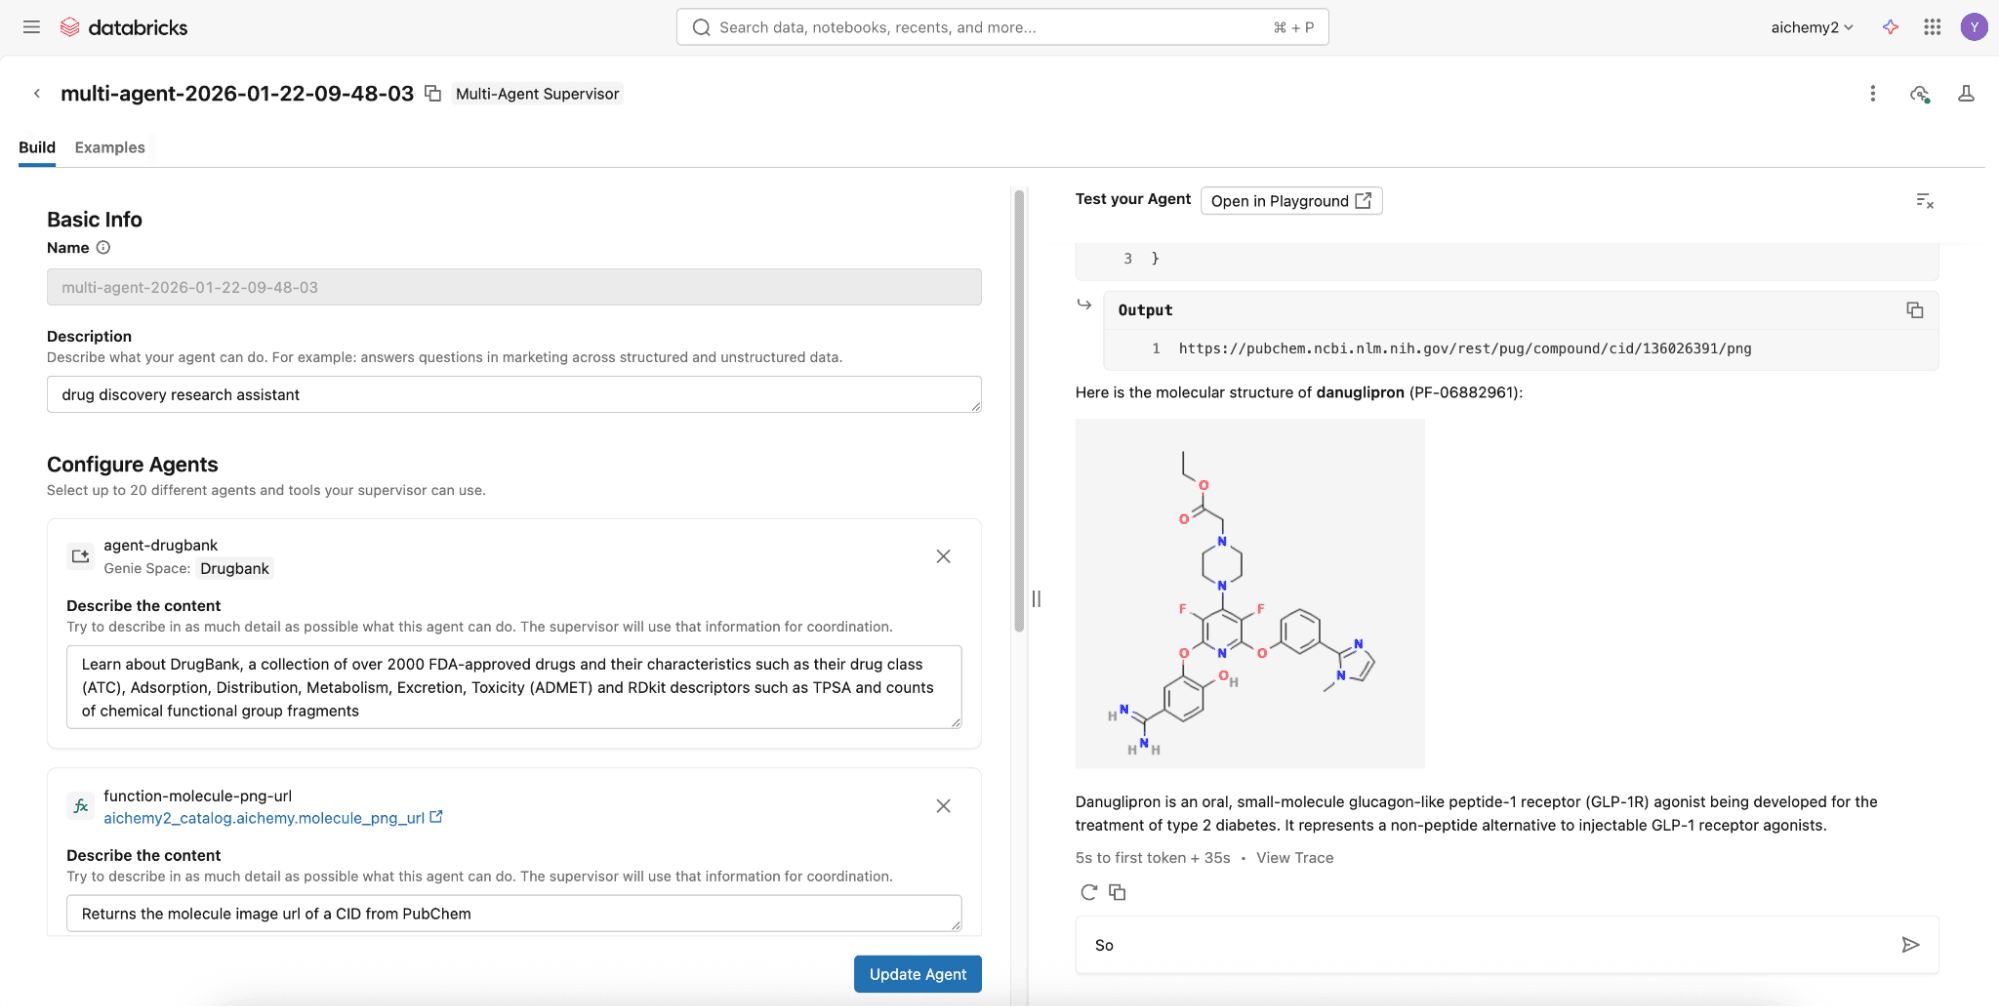Open the user profile avatar menu

coord(1973,27)
